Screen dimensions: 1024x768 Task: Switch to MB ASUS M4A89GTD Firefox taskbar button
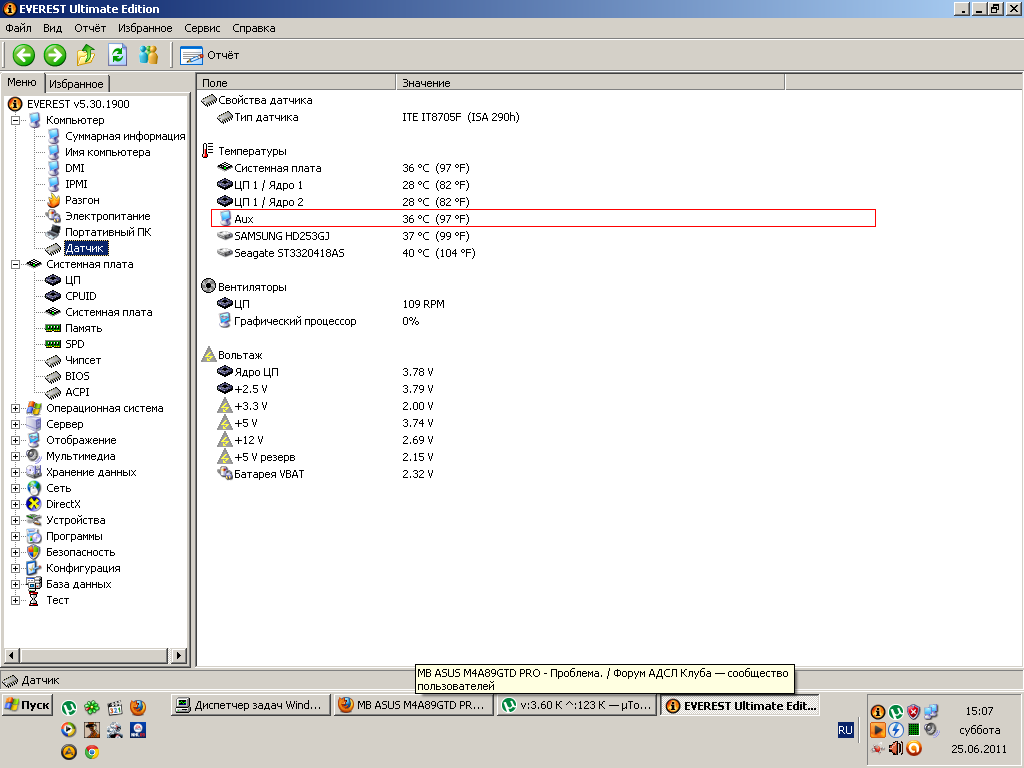(413, 705)
